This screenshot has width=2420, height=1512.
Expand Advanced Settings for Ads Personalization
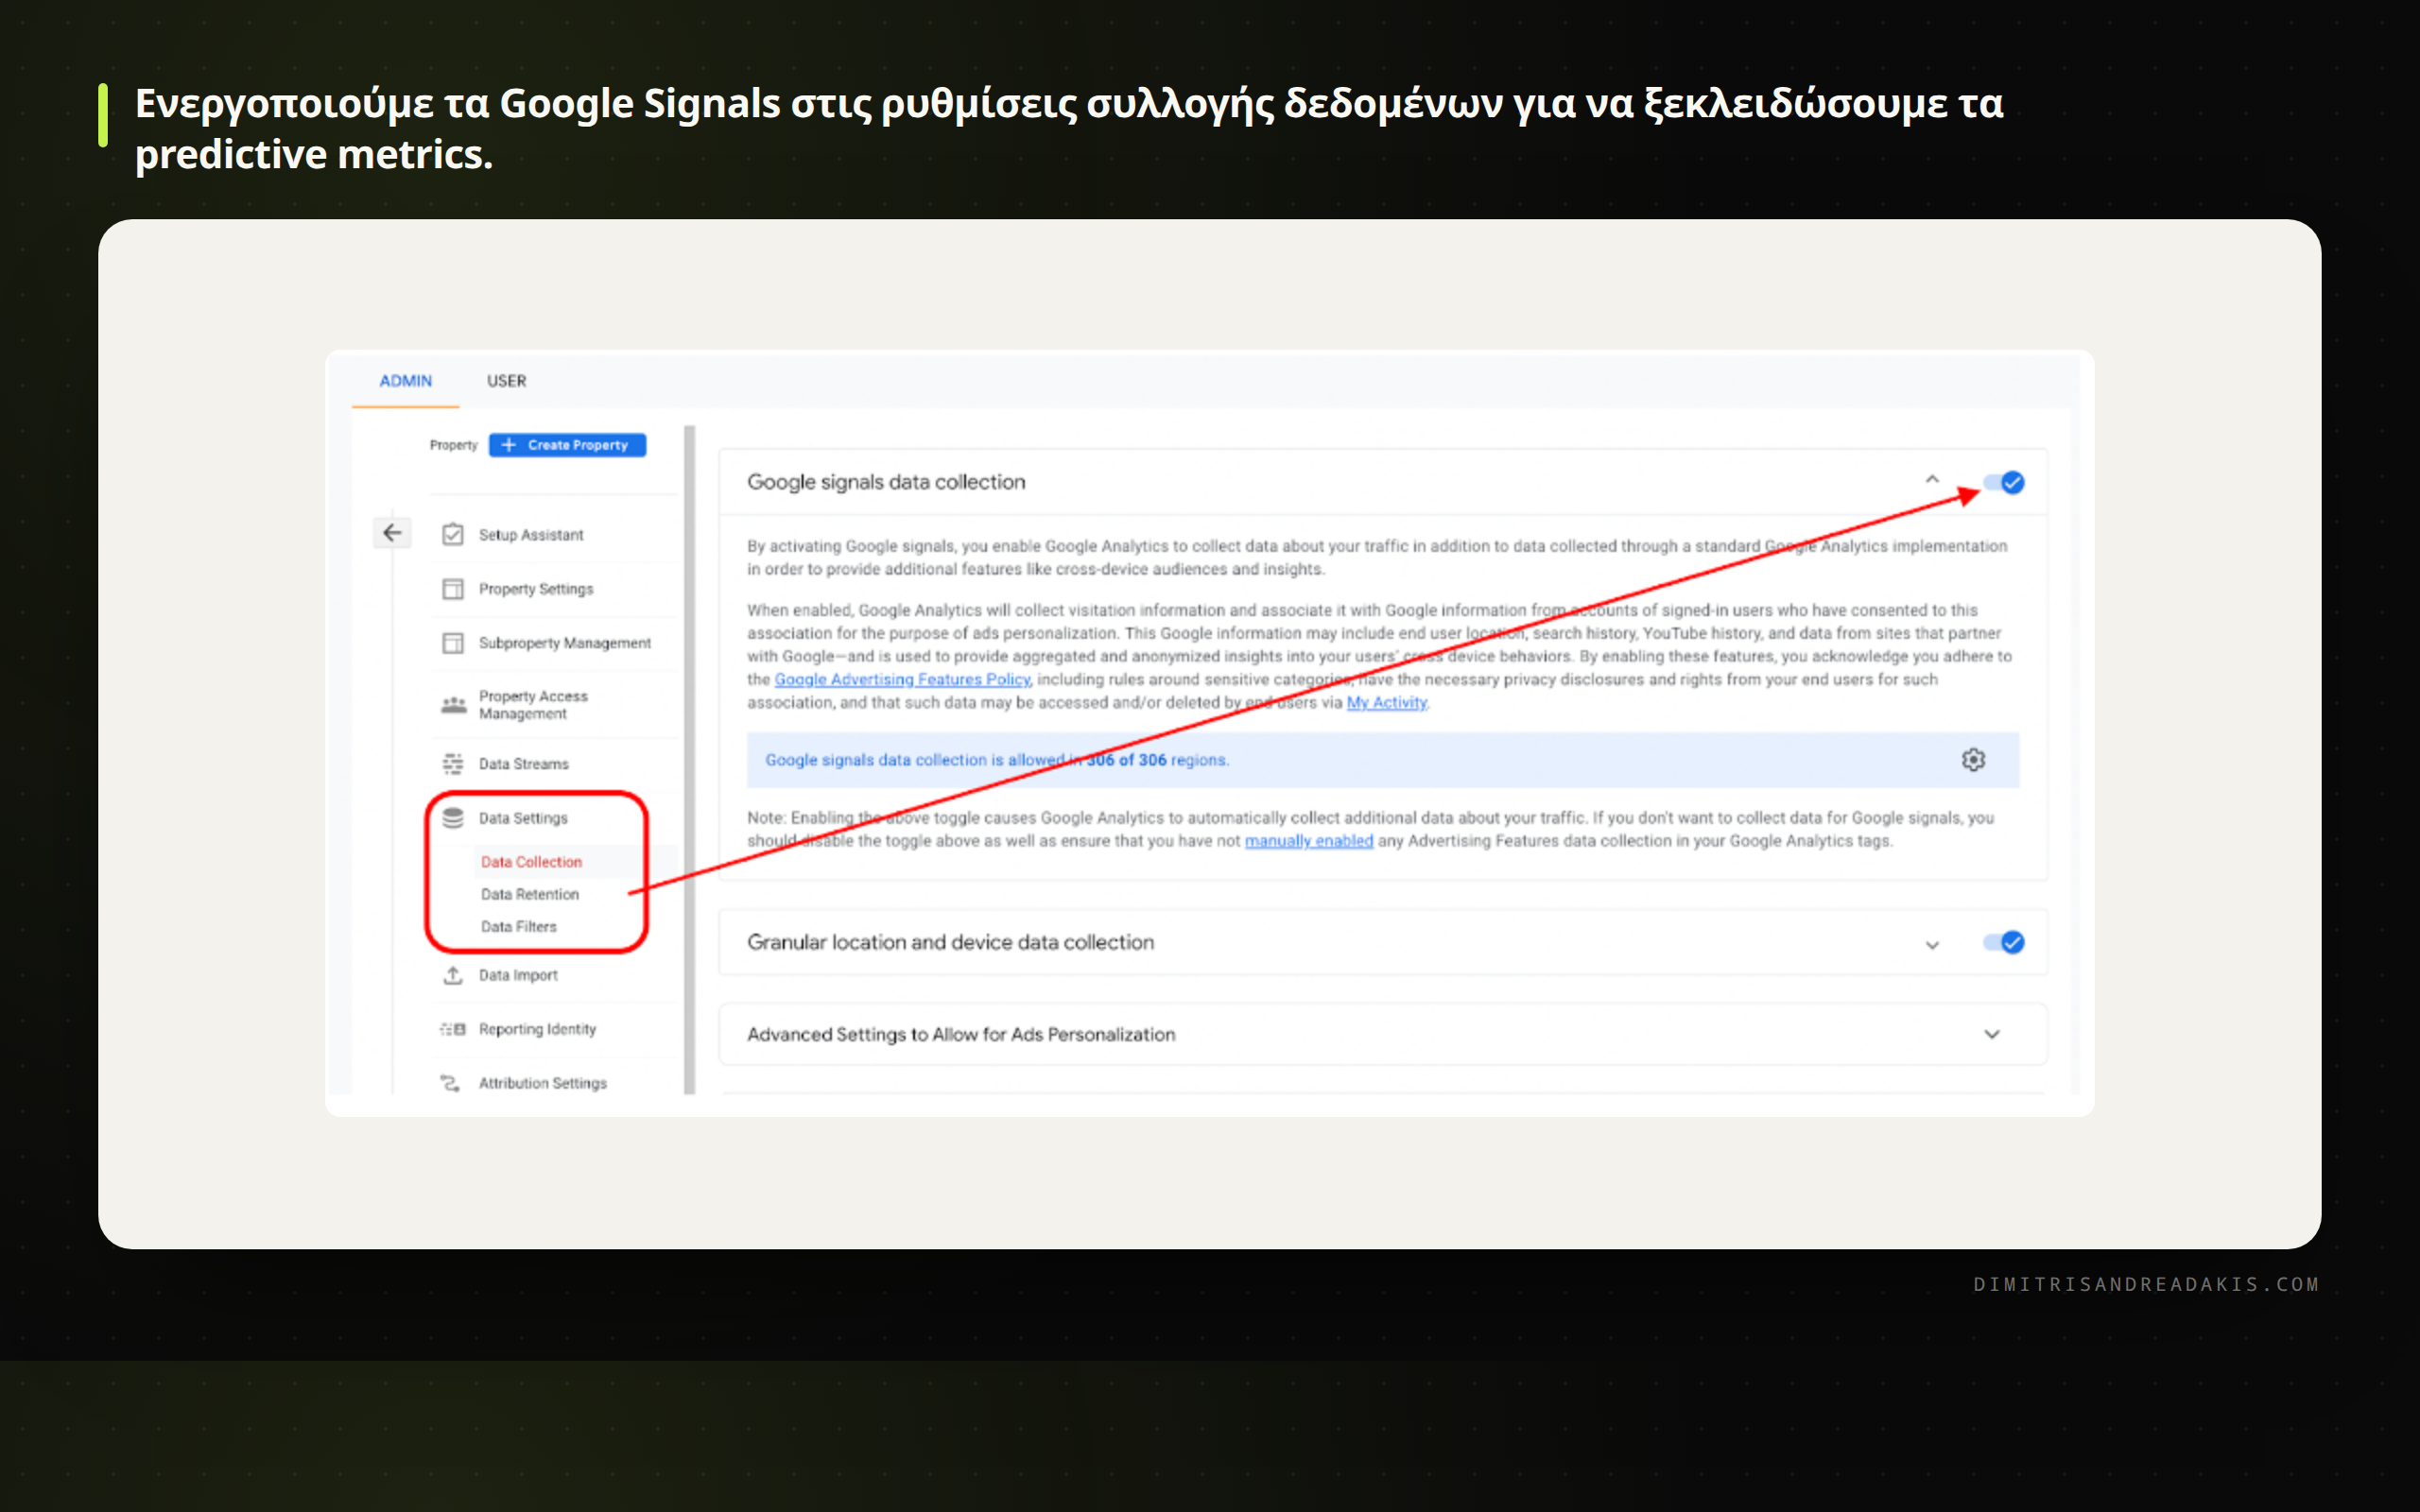tap(1992, 1035)
